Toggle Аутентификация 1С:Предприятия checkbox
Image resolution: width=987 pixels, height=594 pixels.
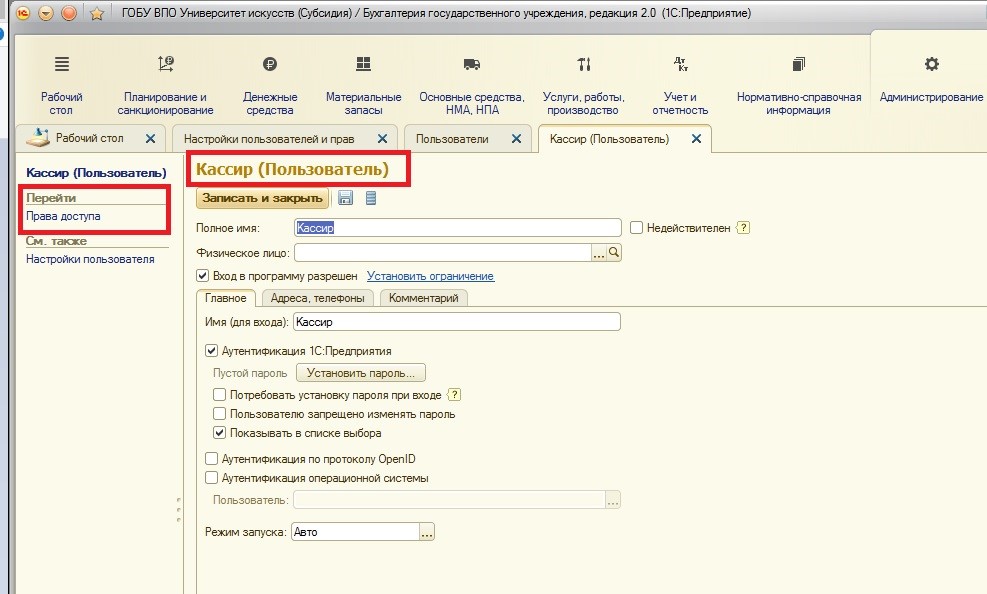coord(212,351)
